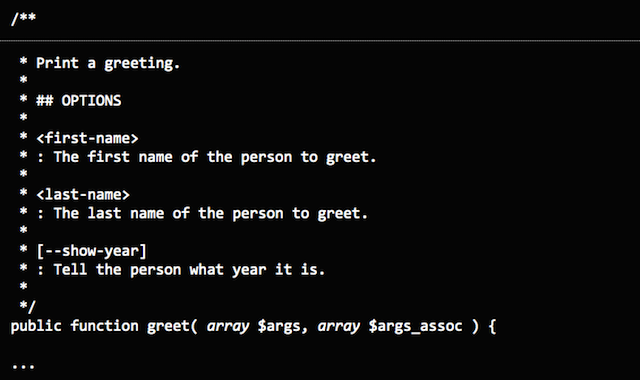The width and height of the screenshot is (640, 380).
Task: Click the 'public' keyword
Action: [36, 326]
